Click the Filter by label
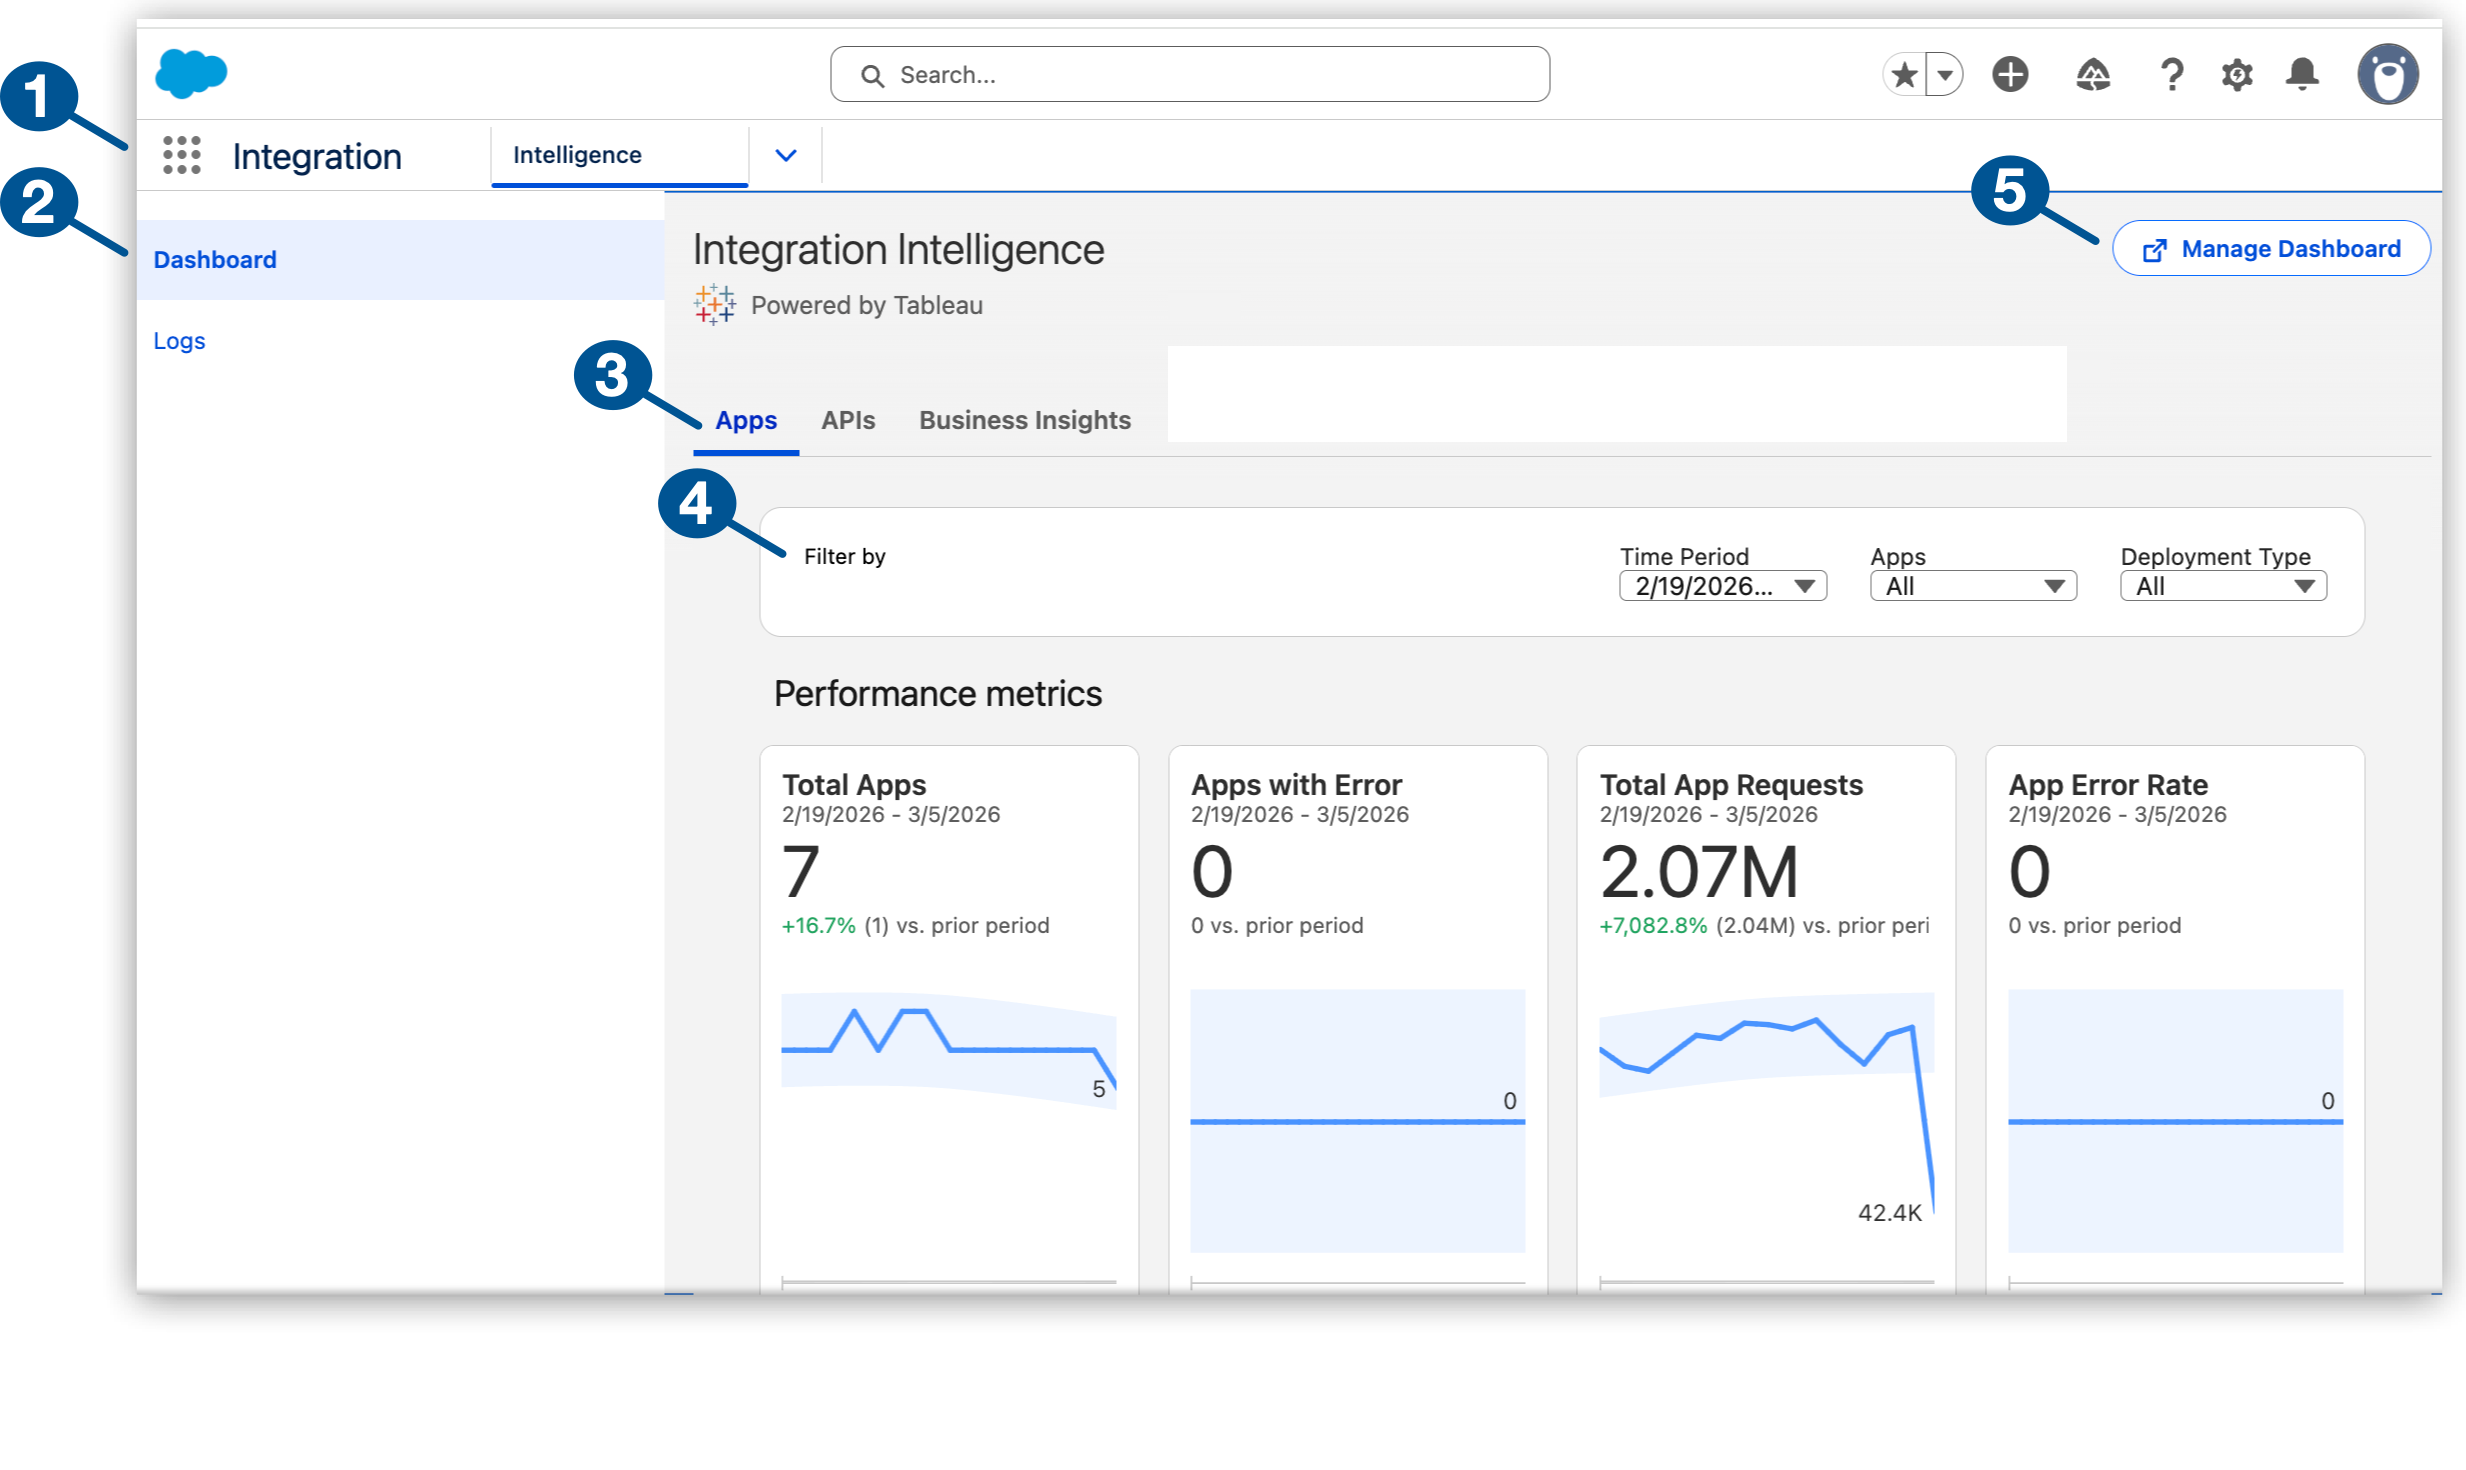 pos(845,557)
